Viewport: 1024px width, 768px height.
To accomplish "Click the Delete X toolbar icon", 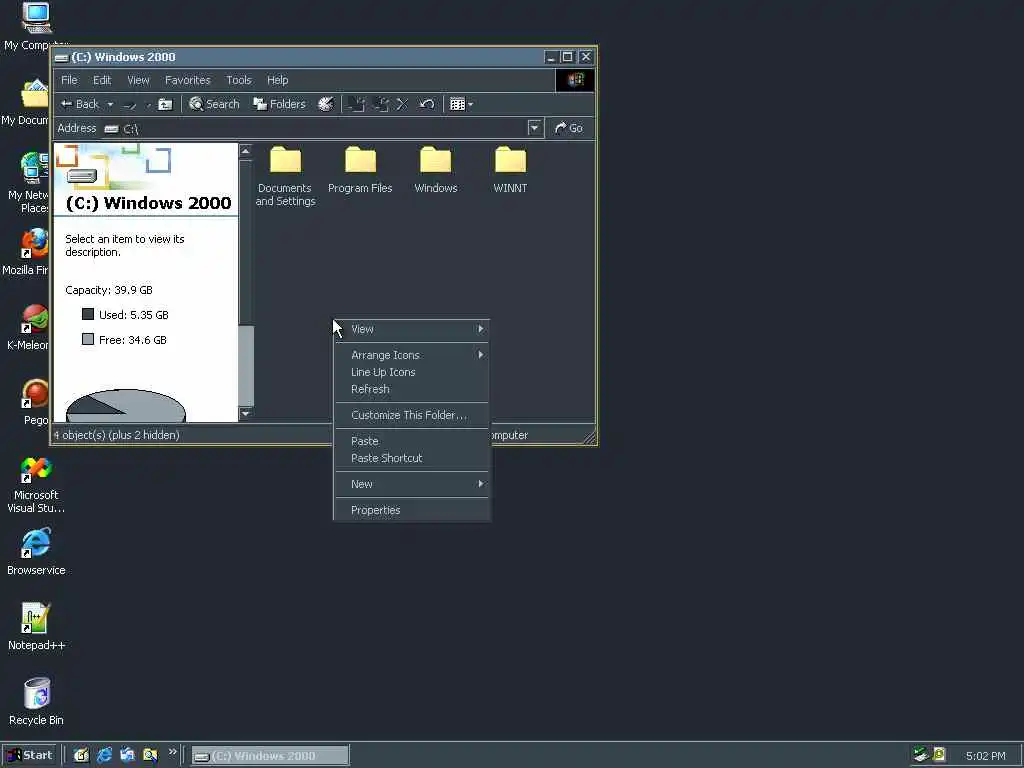I will [402, 104].
